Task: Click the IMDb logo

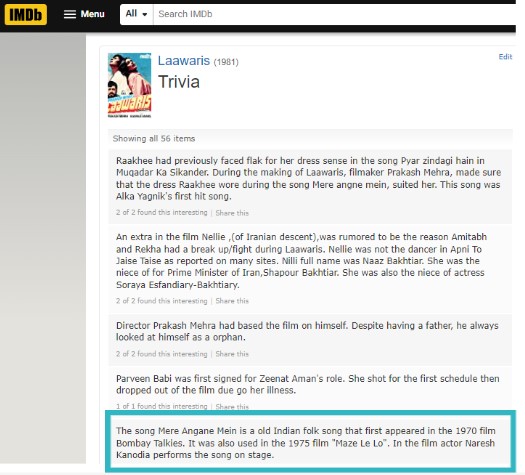Action: tap(26, 14)
